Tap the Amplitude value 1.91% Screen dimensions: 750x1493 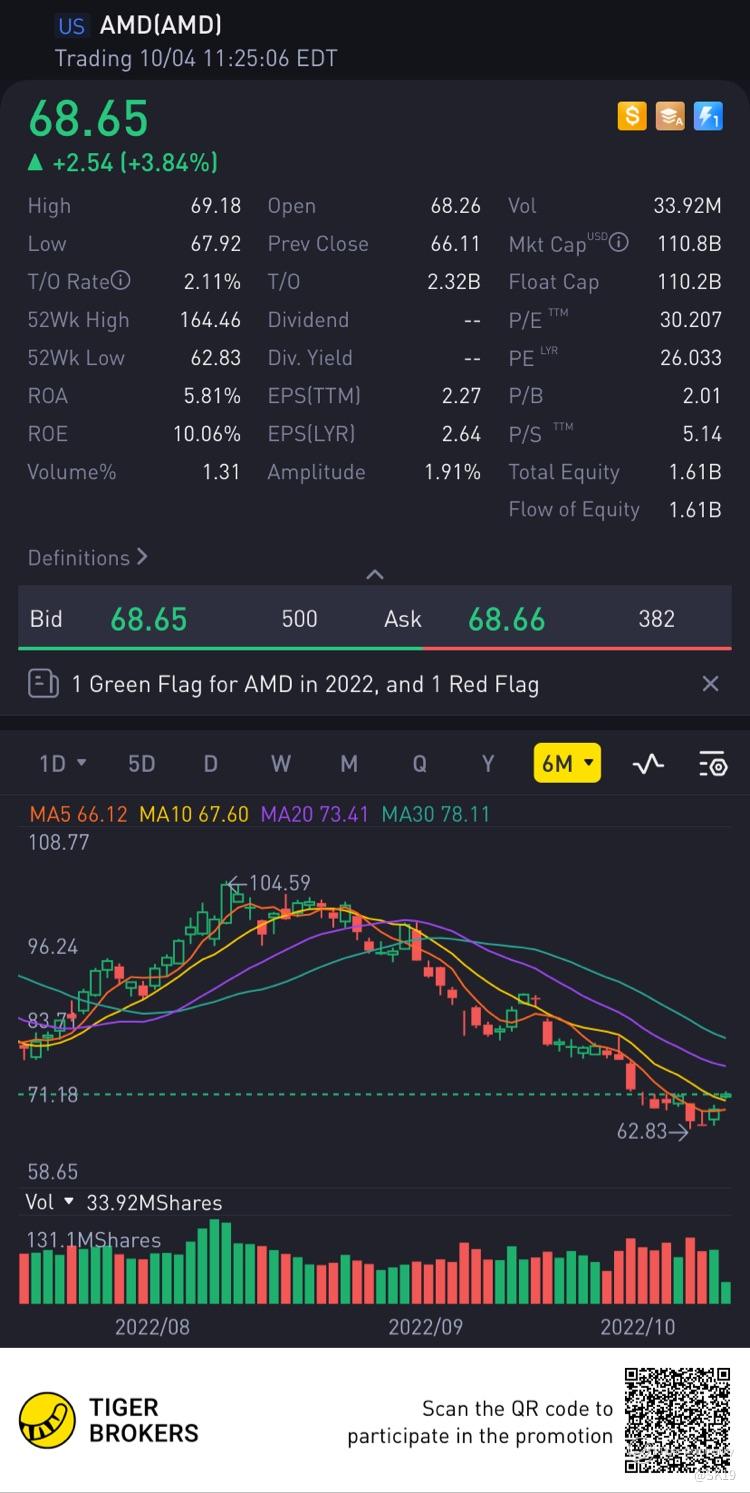[453, 472]
